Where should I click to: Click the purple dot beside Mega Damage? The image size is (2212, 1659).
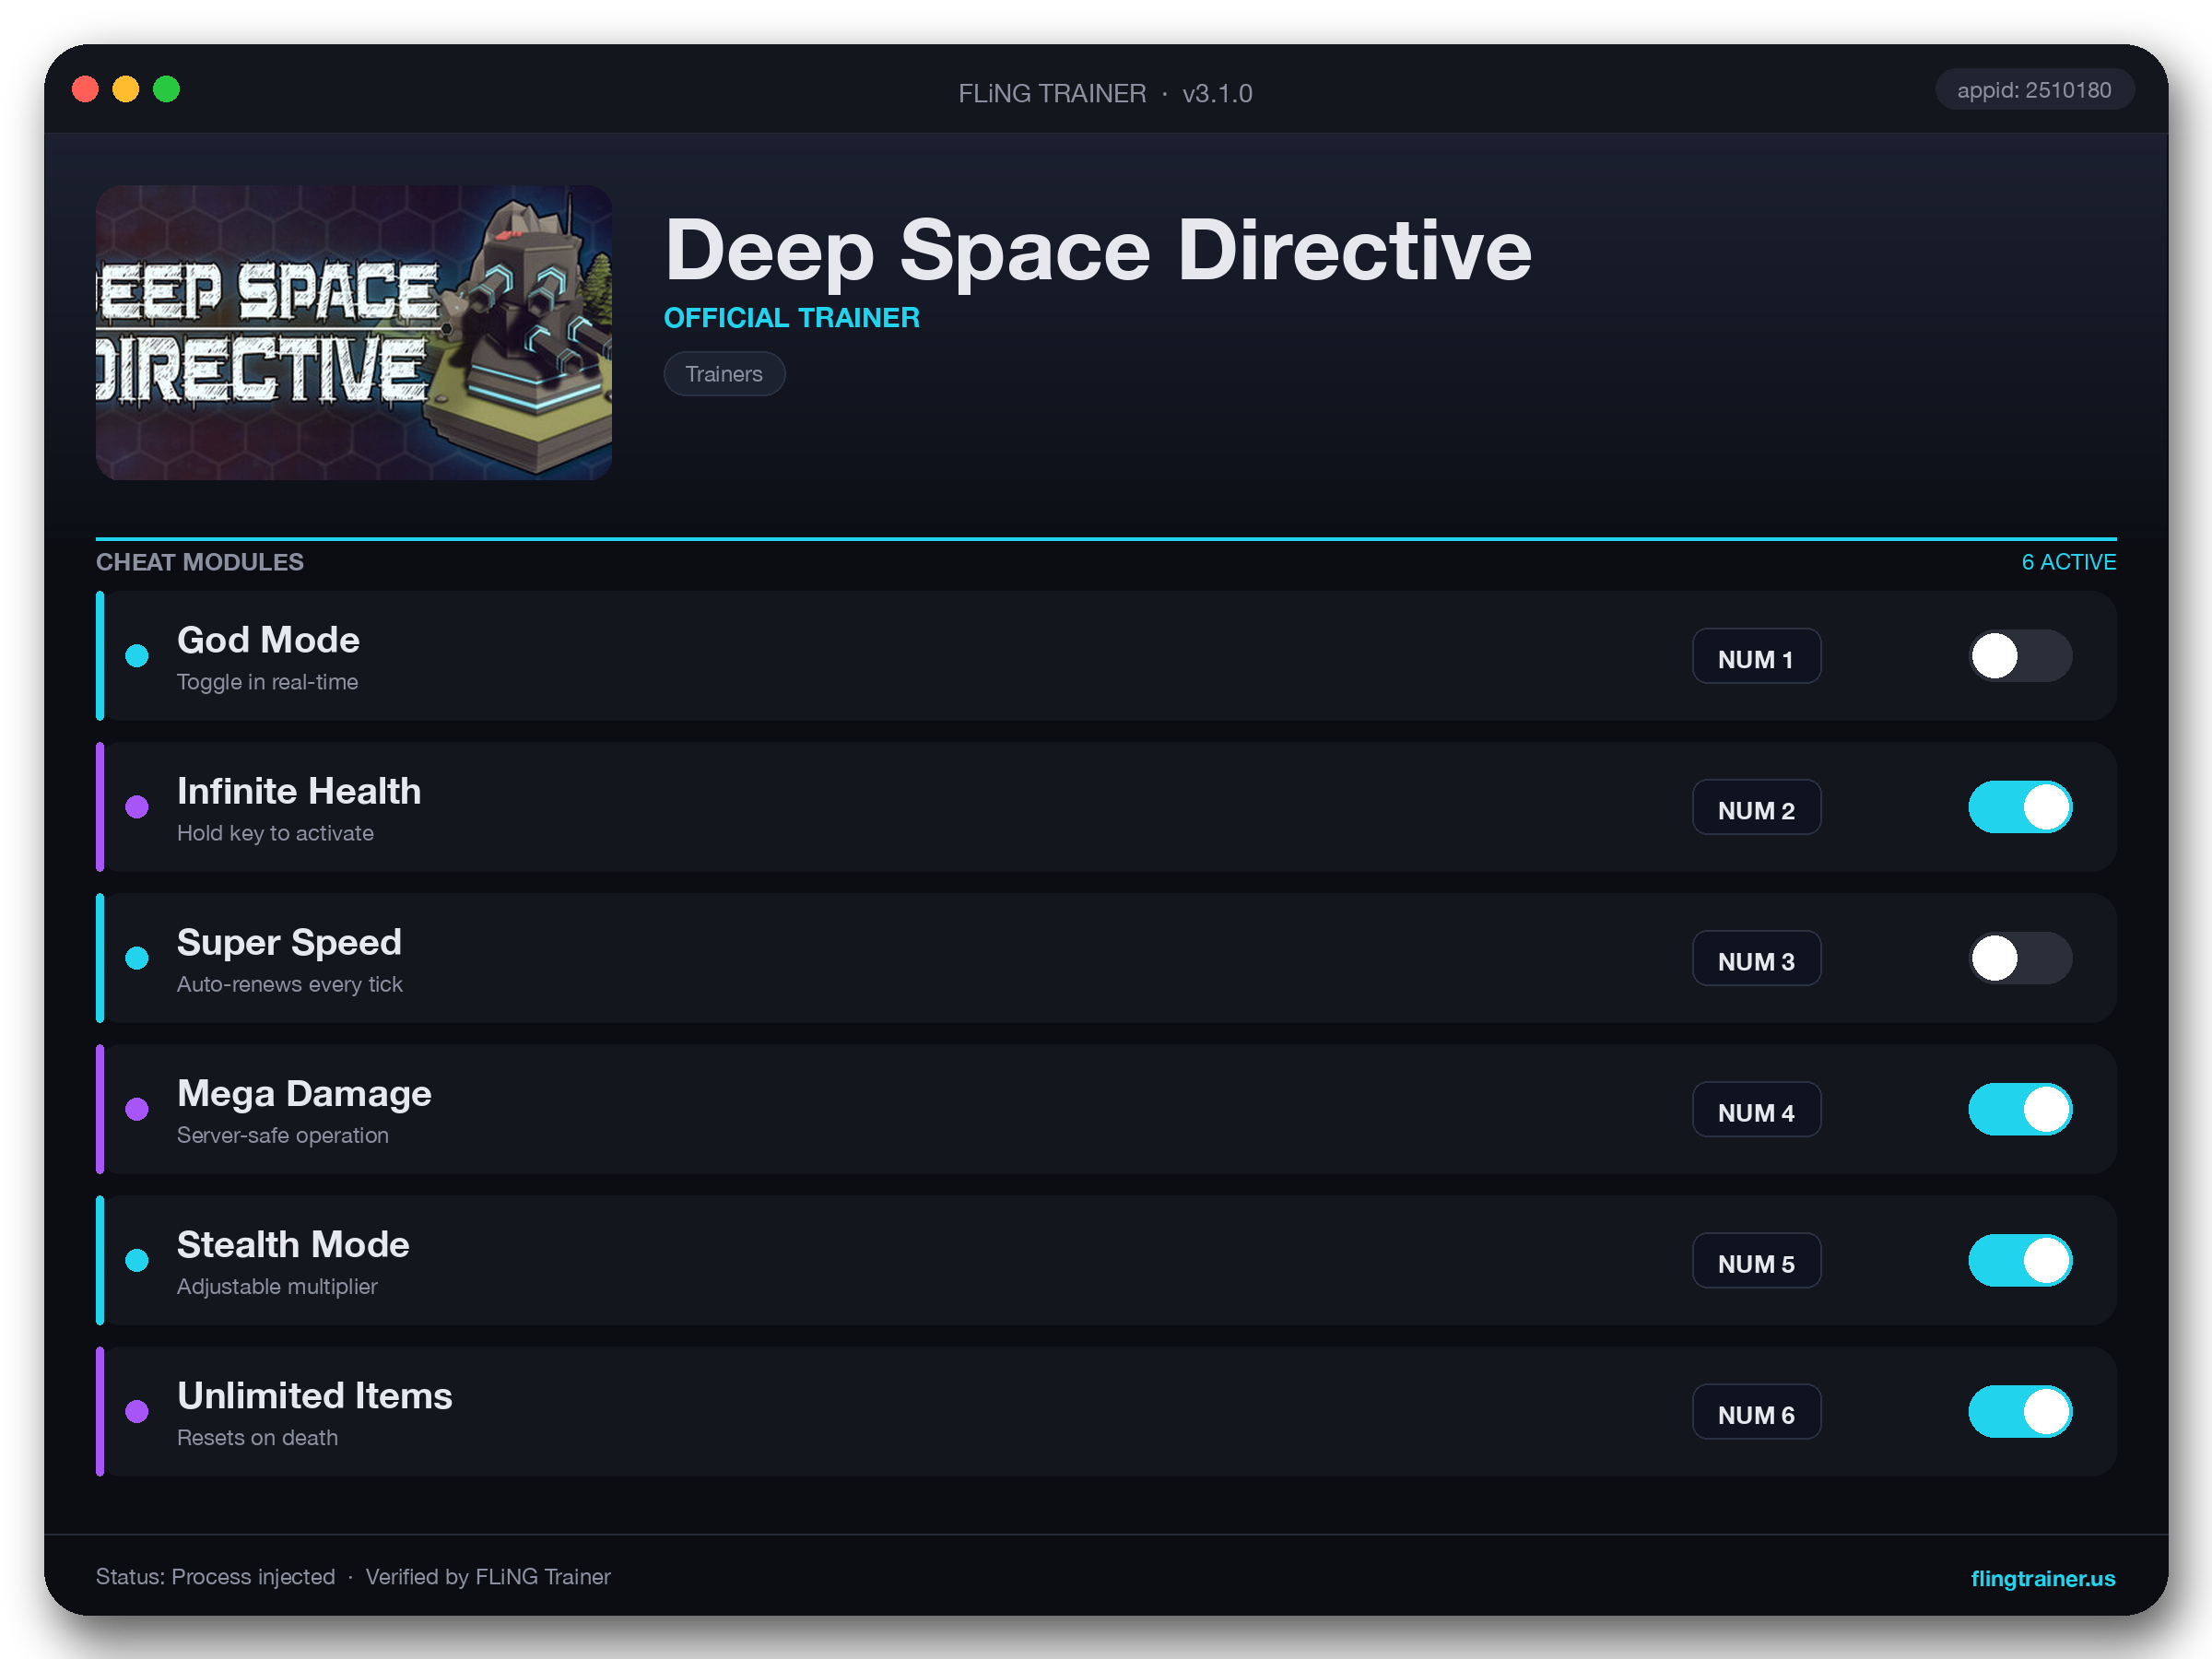click(137, 1109)
